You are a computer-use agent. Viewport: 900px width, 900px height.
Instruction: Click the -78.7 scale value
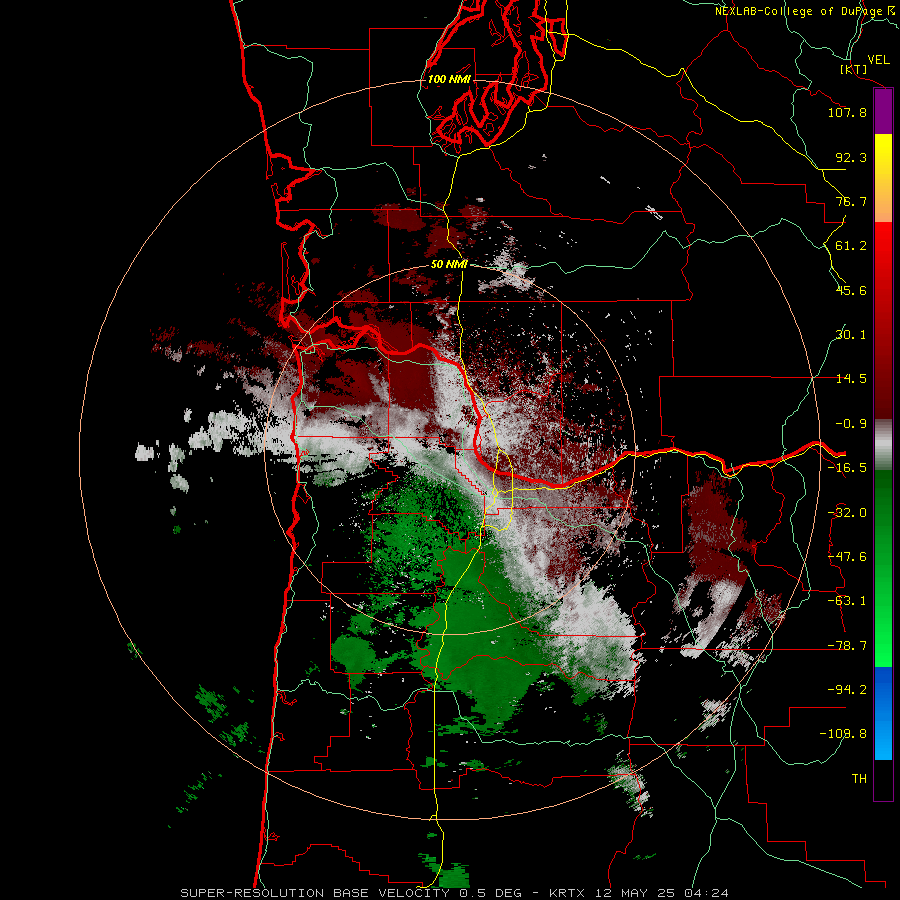(847, 646)
